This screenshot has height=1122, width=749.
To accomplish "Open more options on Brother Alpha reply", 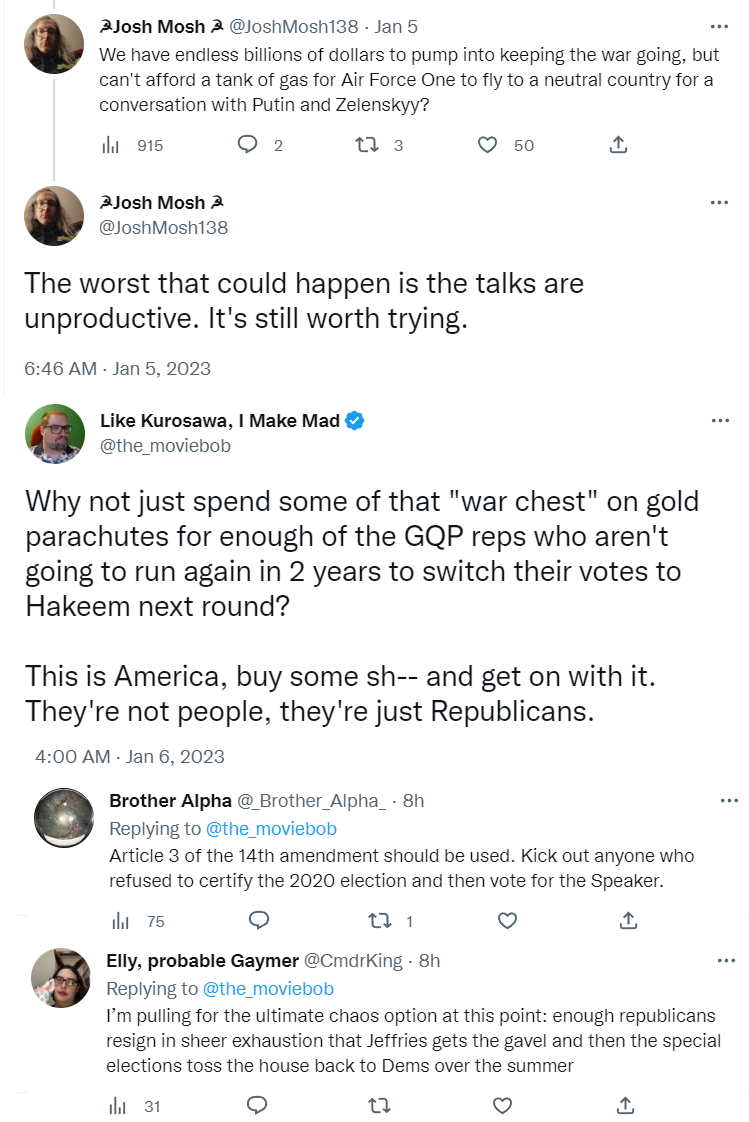I will point(729,801).
